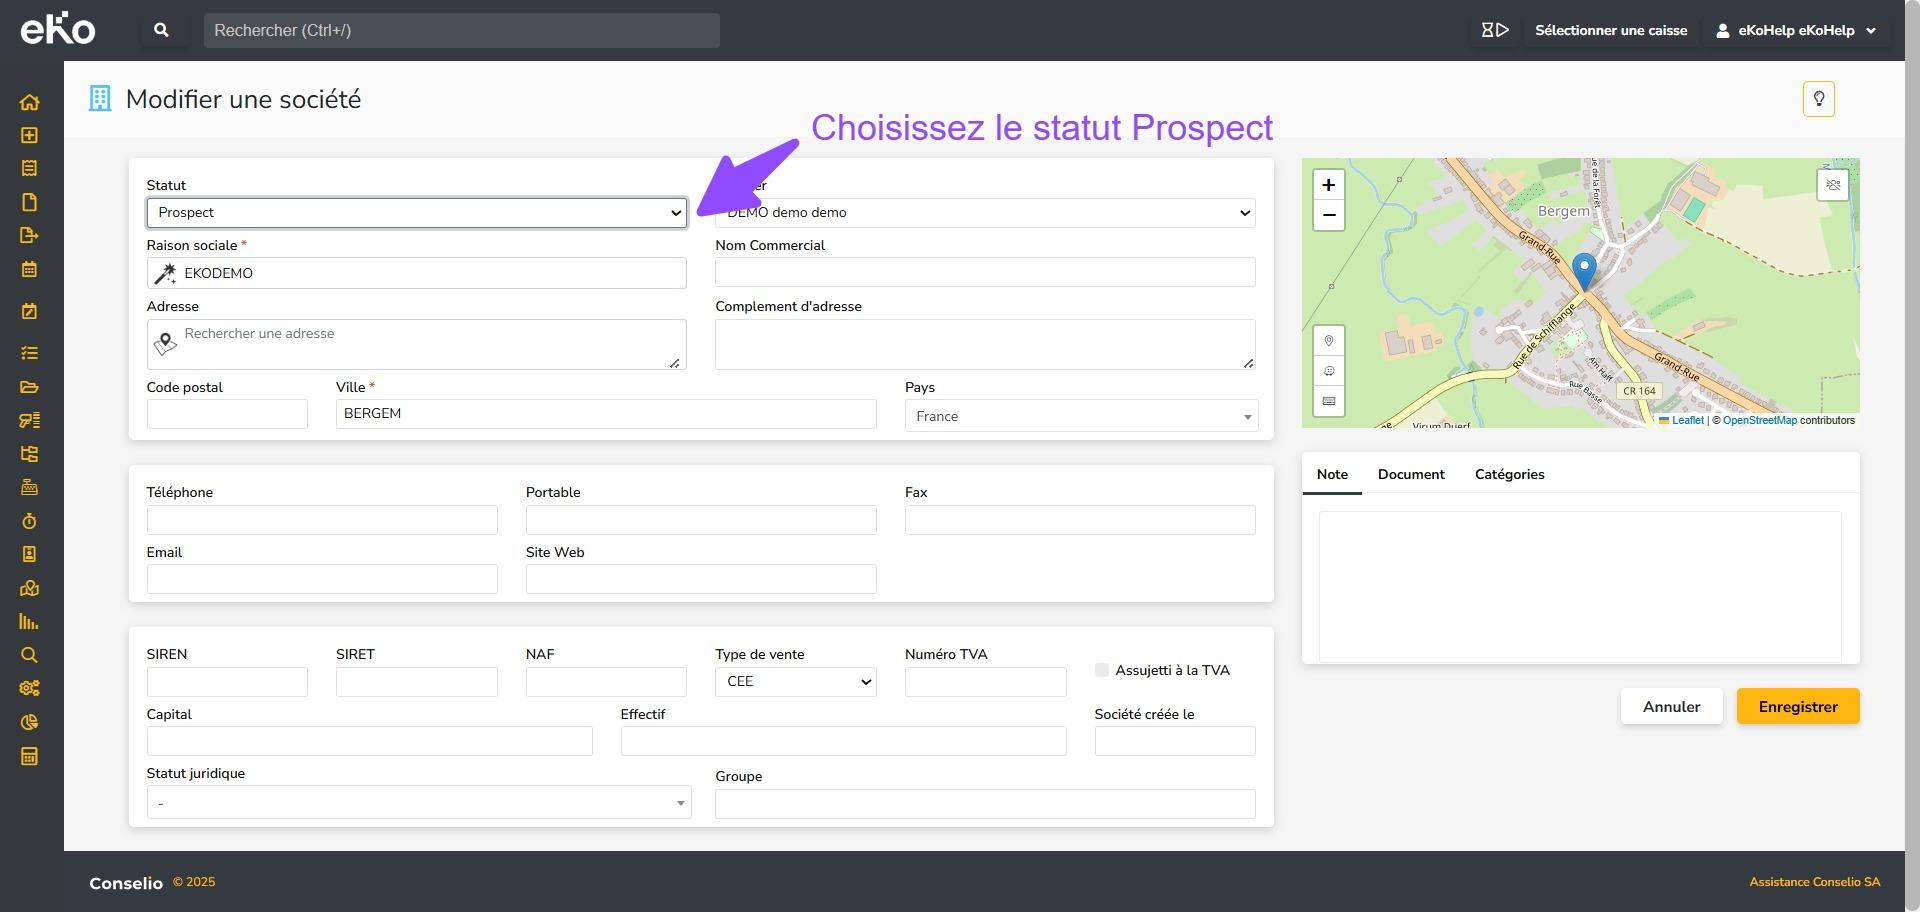The image size is (1920, 912).
Task: Click the pie chart icon in the sidebar
Action: [29, 722]
